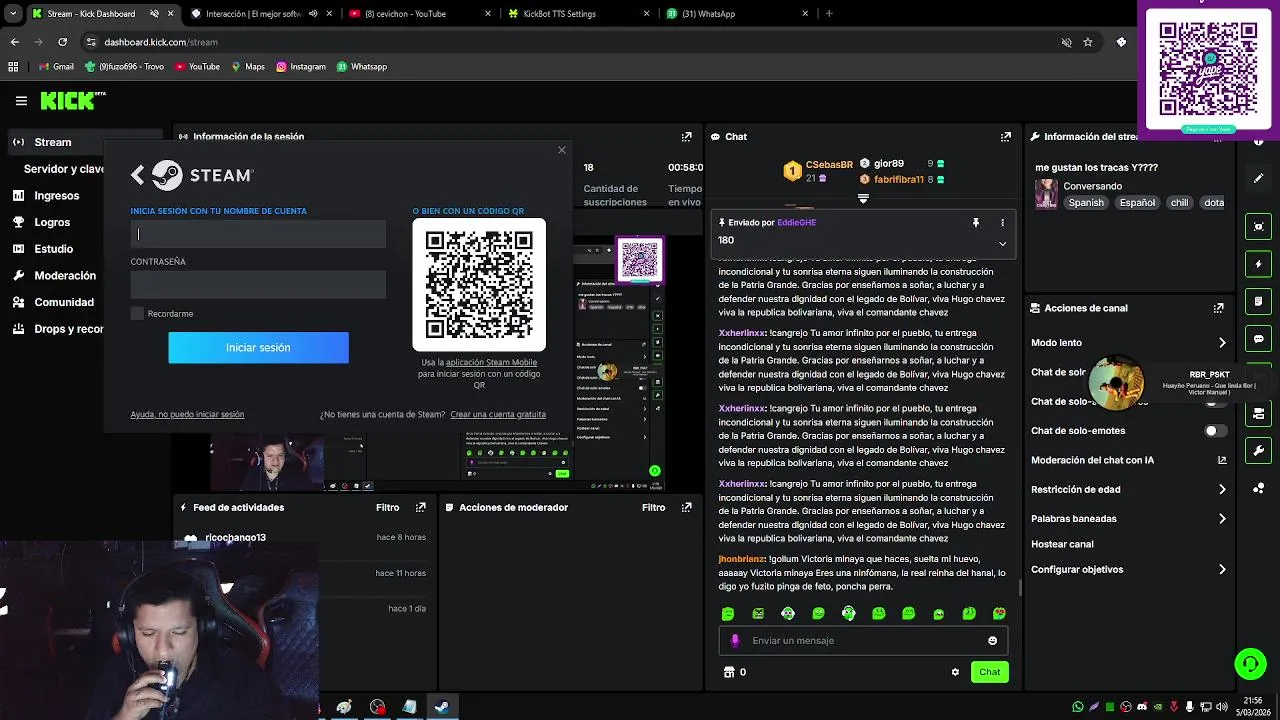Open aplicación Steam Mobile link
The height and width of the screenshot is (720, 1280).
[491, 362]
